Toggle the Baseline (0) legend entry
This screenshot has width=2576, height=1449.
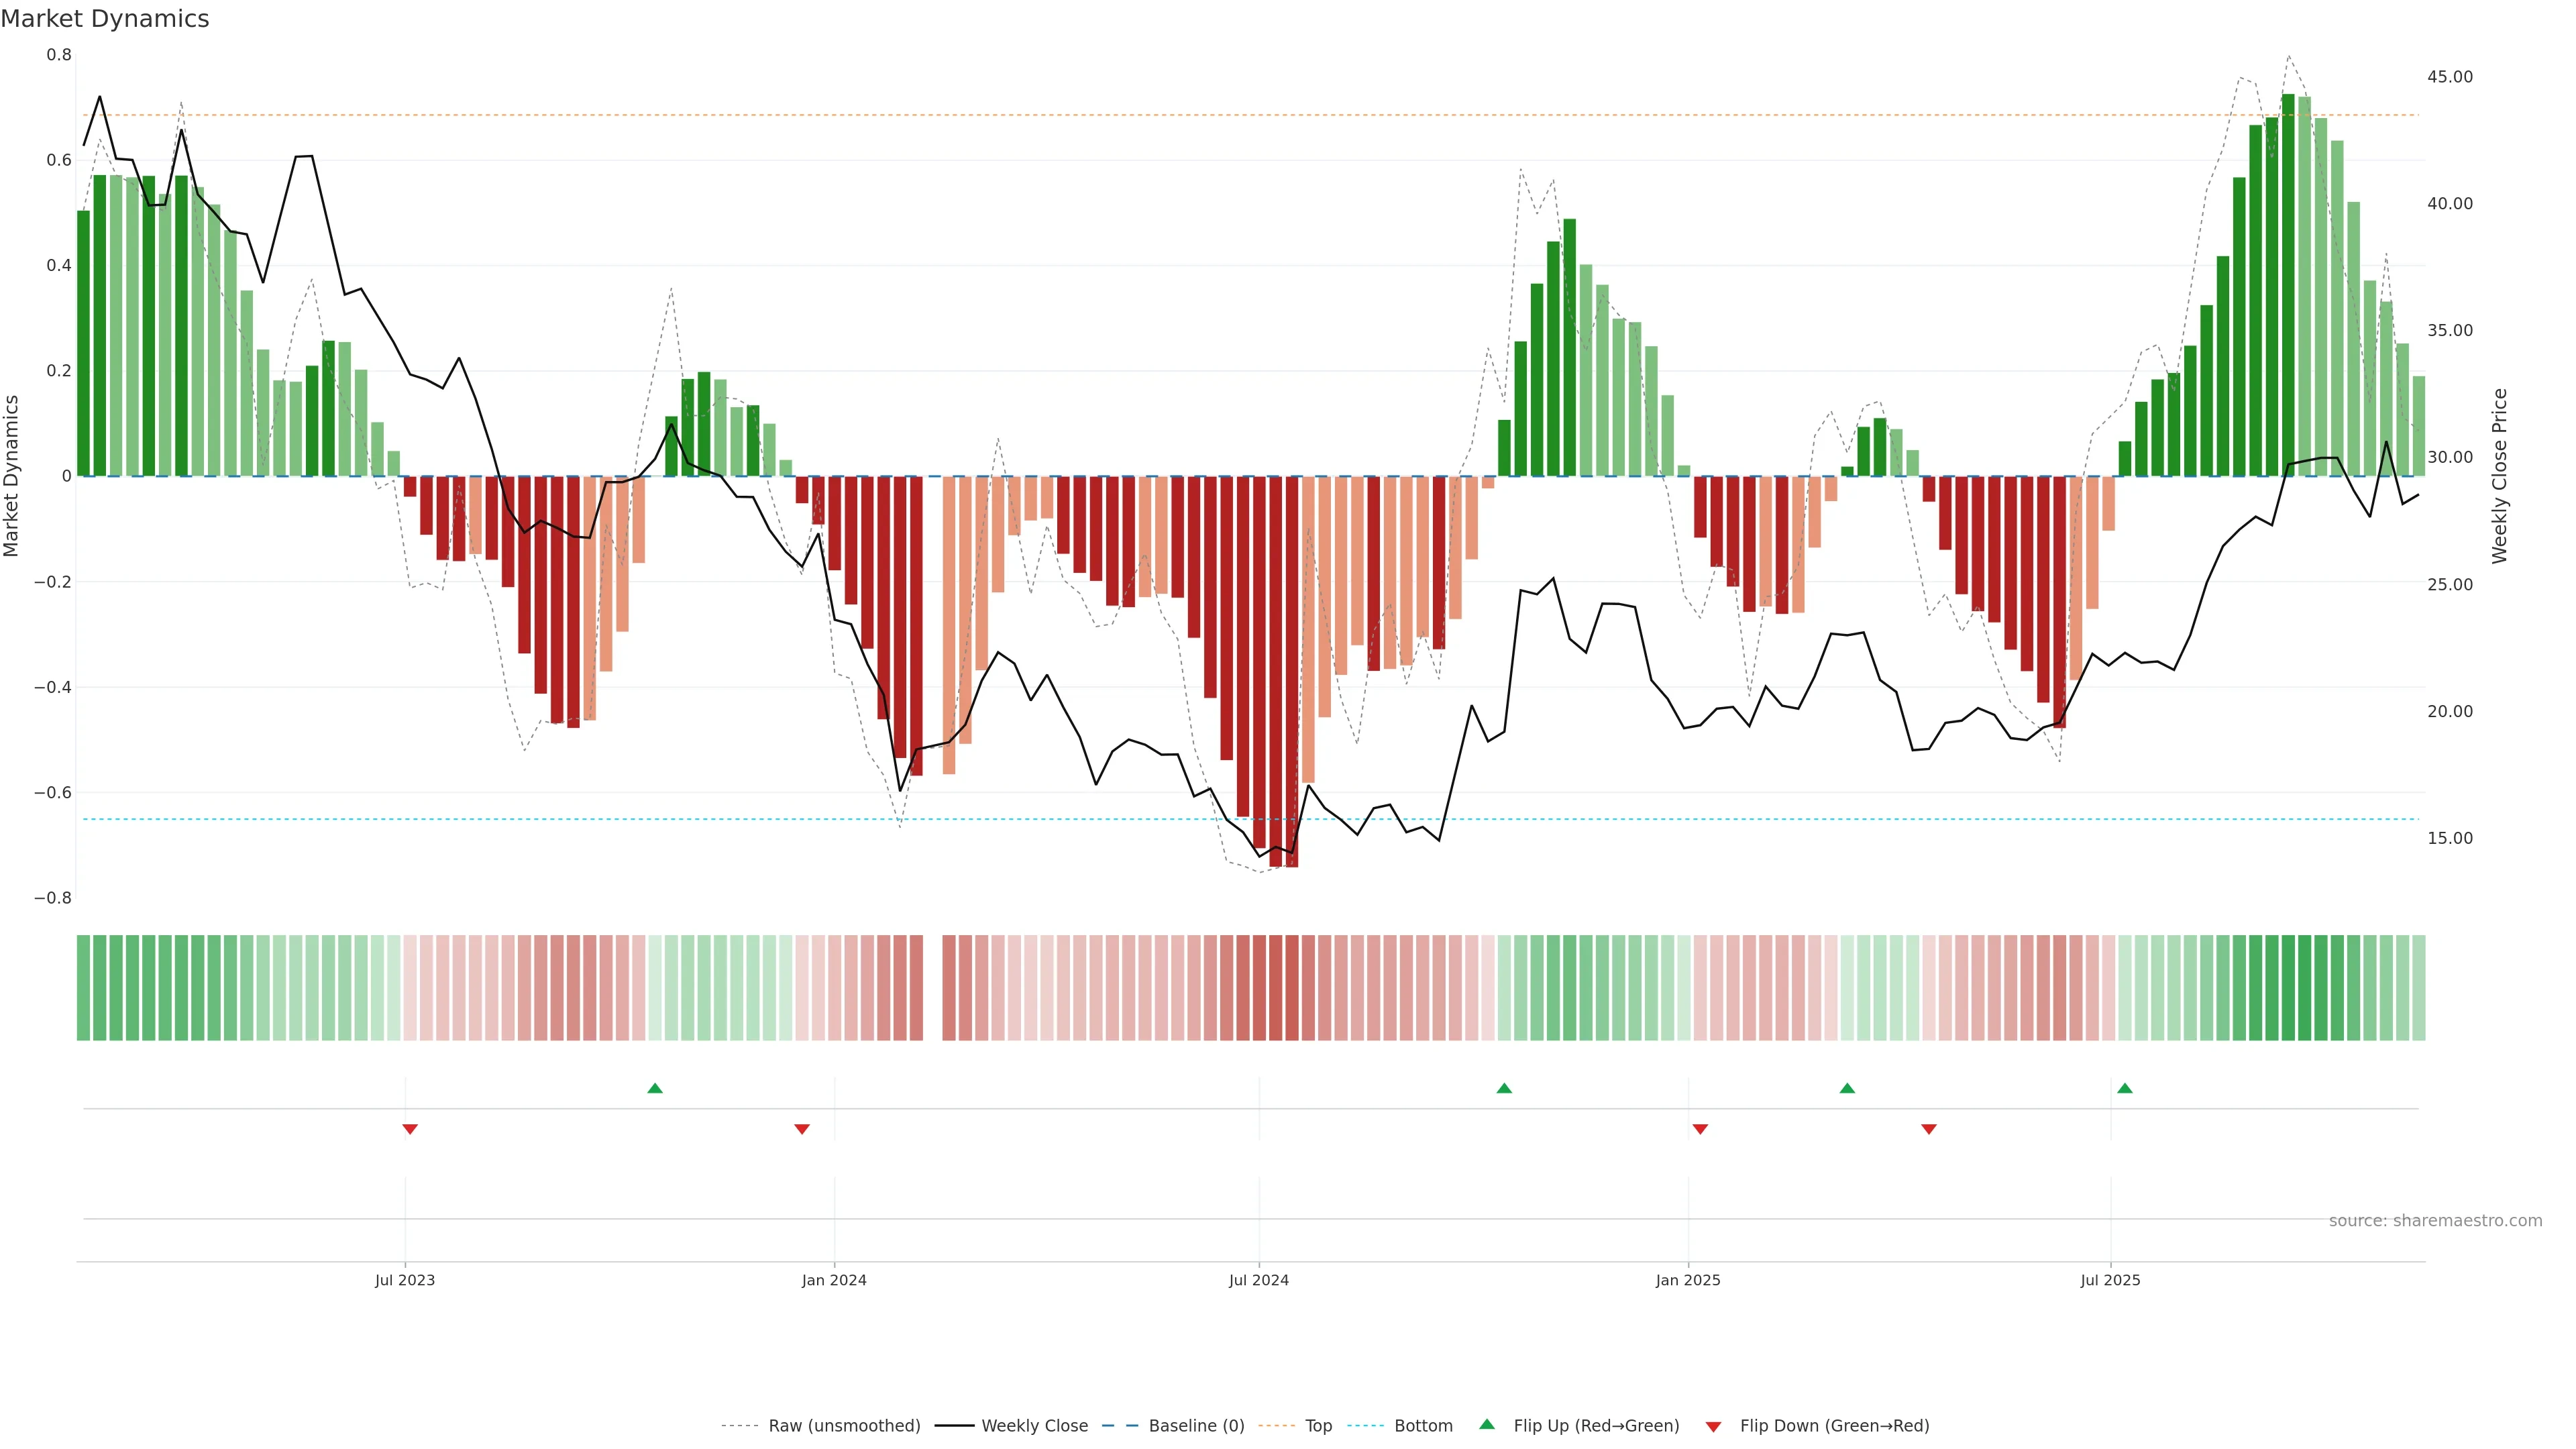click(x=1196, y=1426)
